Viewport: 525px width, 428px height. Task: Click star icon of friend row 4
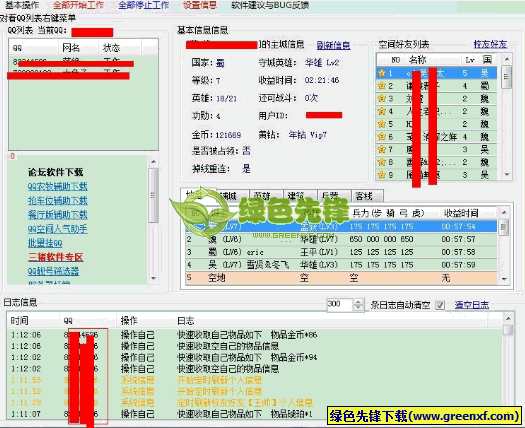(x=382, y=111)
